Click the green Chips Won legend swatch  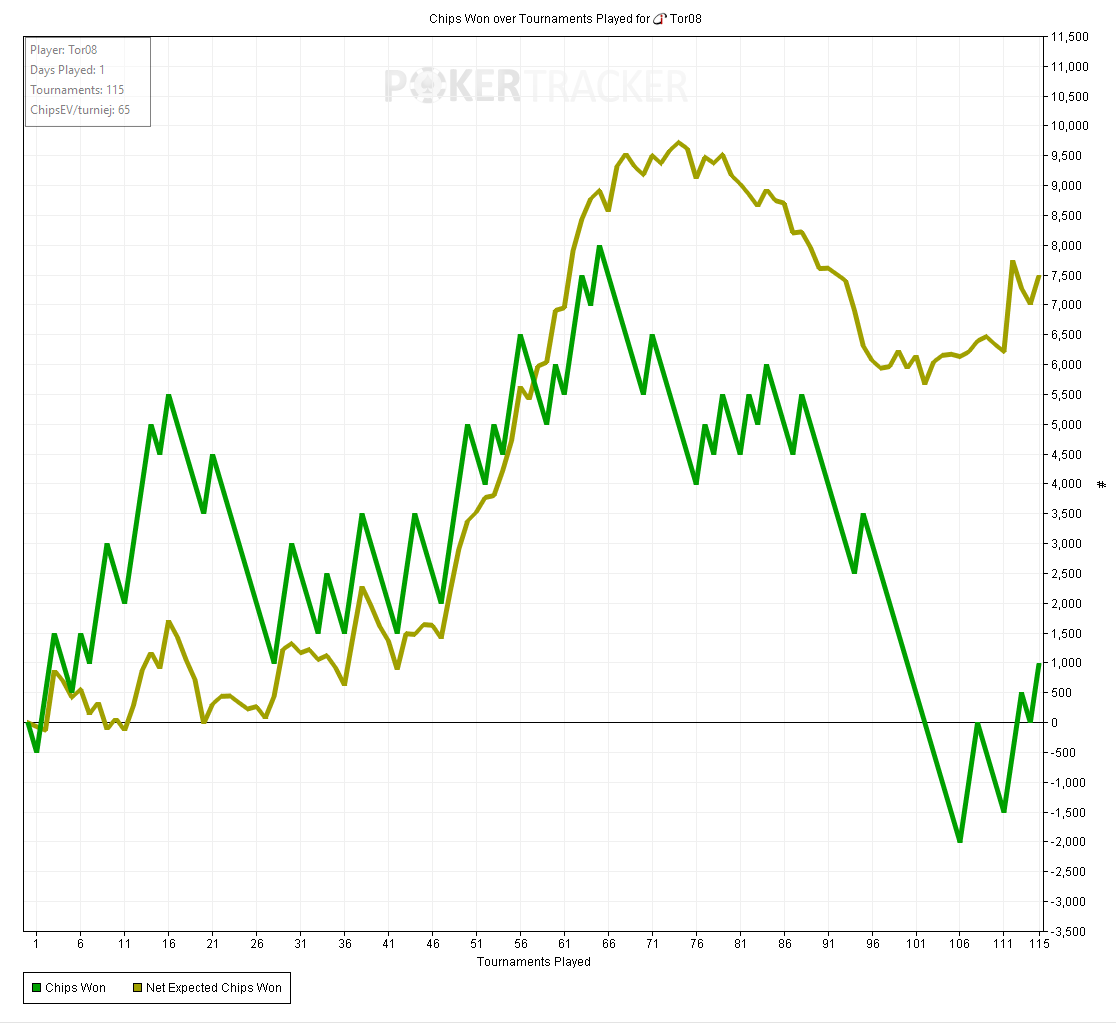pos(36,988)
